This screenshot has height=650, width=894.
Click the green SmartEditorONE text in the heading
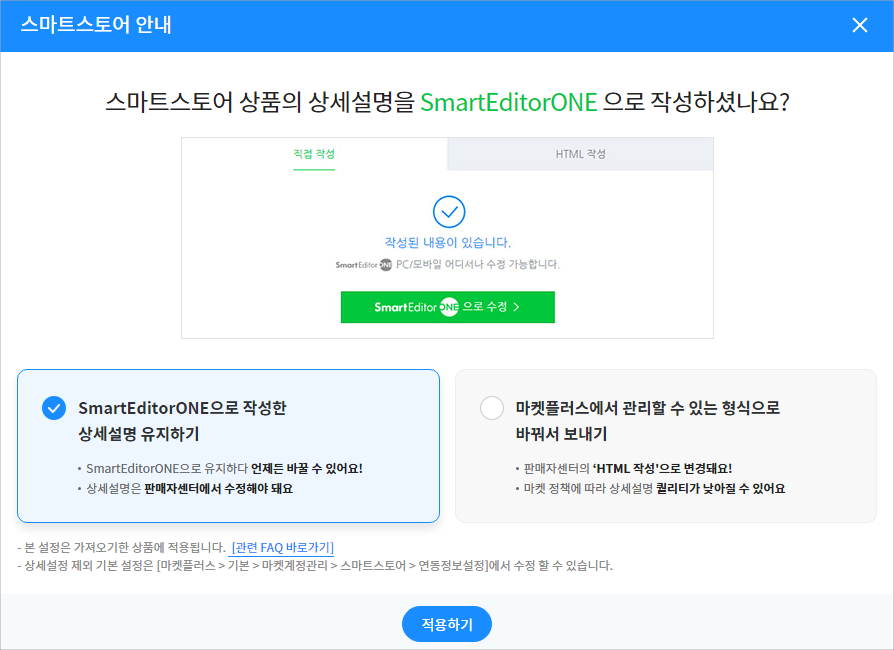pyautogui.click(x=509, y=103)
